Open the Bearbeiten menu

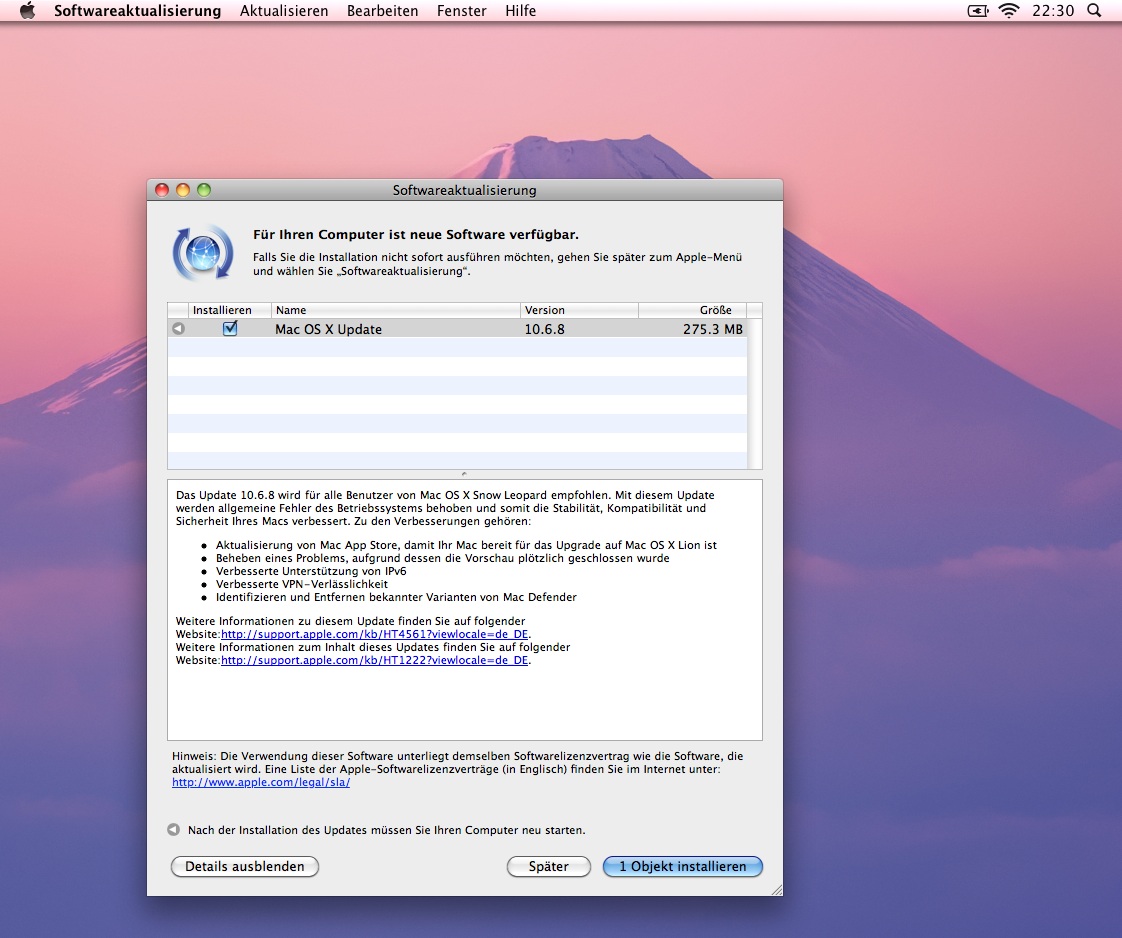(x=383, y=11)
